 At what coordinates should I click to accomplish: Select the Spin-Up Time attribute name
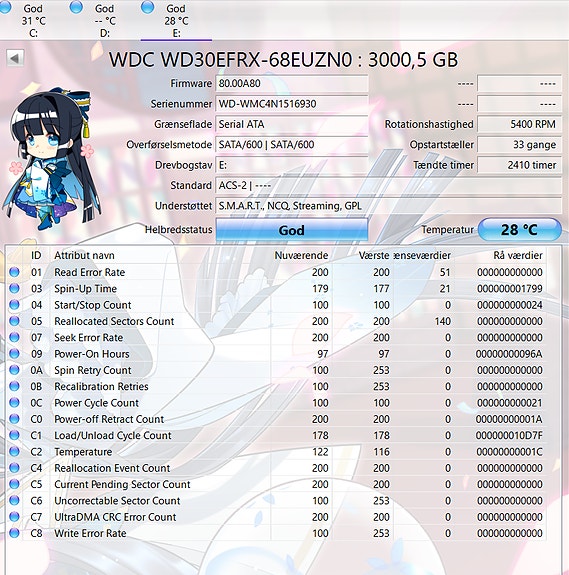coord(85,289)
